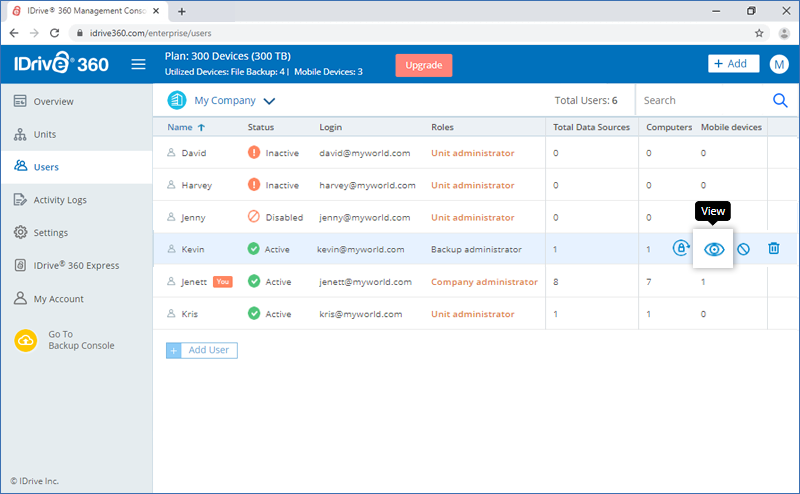The image size is (800, 494).
Task: Click the My Company building icon
Action: [x=177, y=100]
